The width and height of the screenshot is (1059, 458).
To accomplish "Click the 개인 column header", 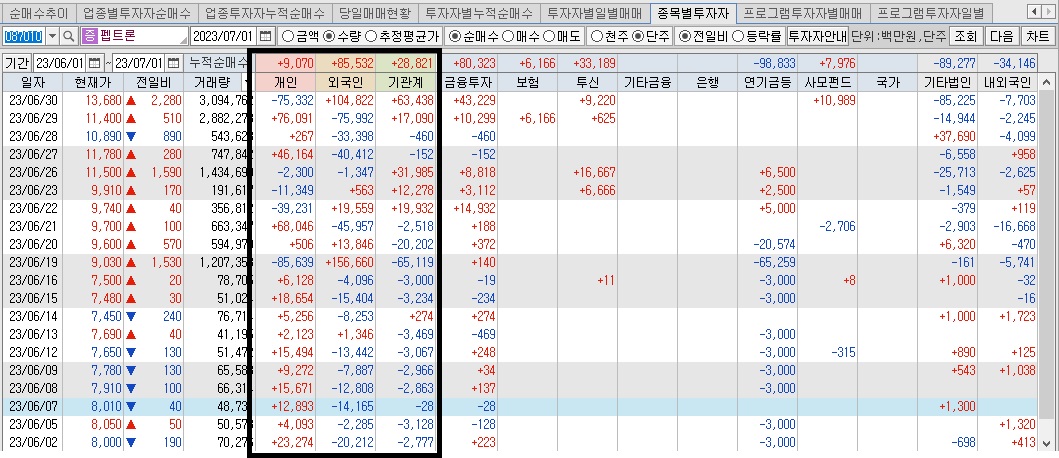I will tap(285, 82).
